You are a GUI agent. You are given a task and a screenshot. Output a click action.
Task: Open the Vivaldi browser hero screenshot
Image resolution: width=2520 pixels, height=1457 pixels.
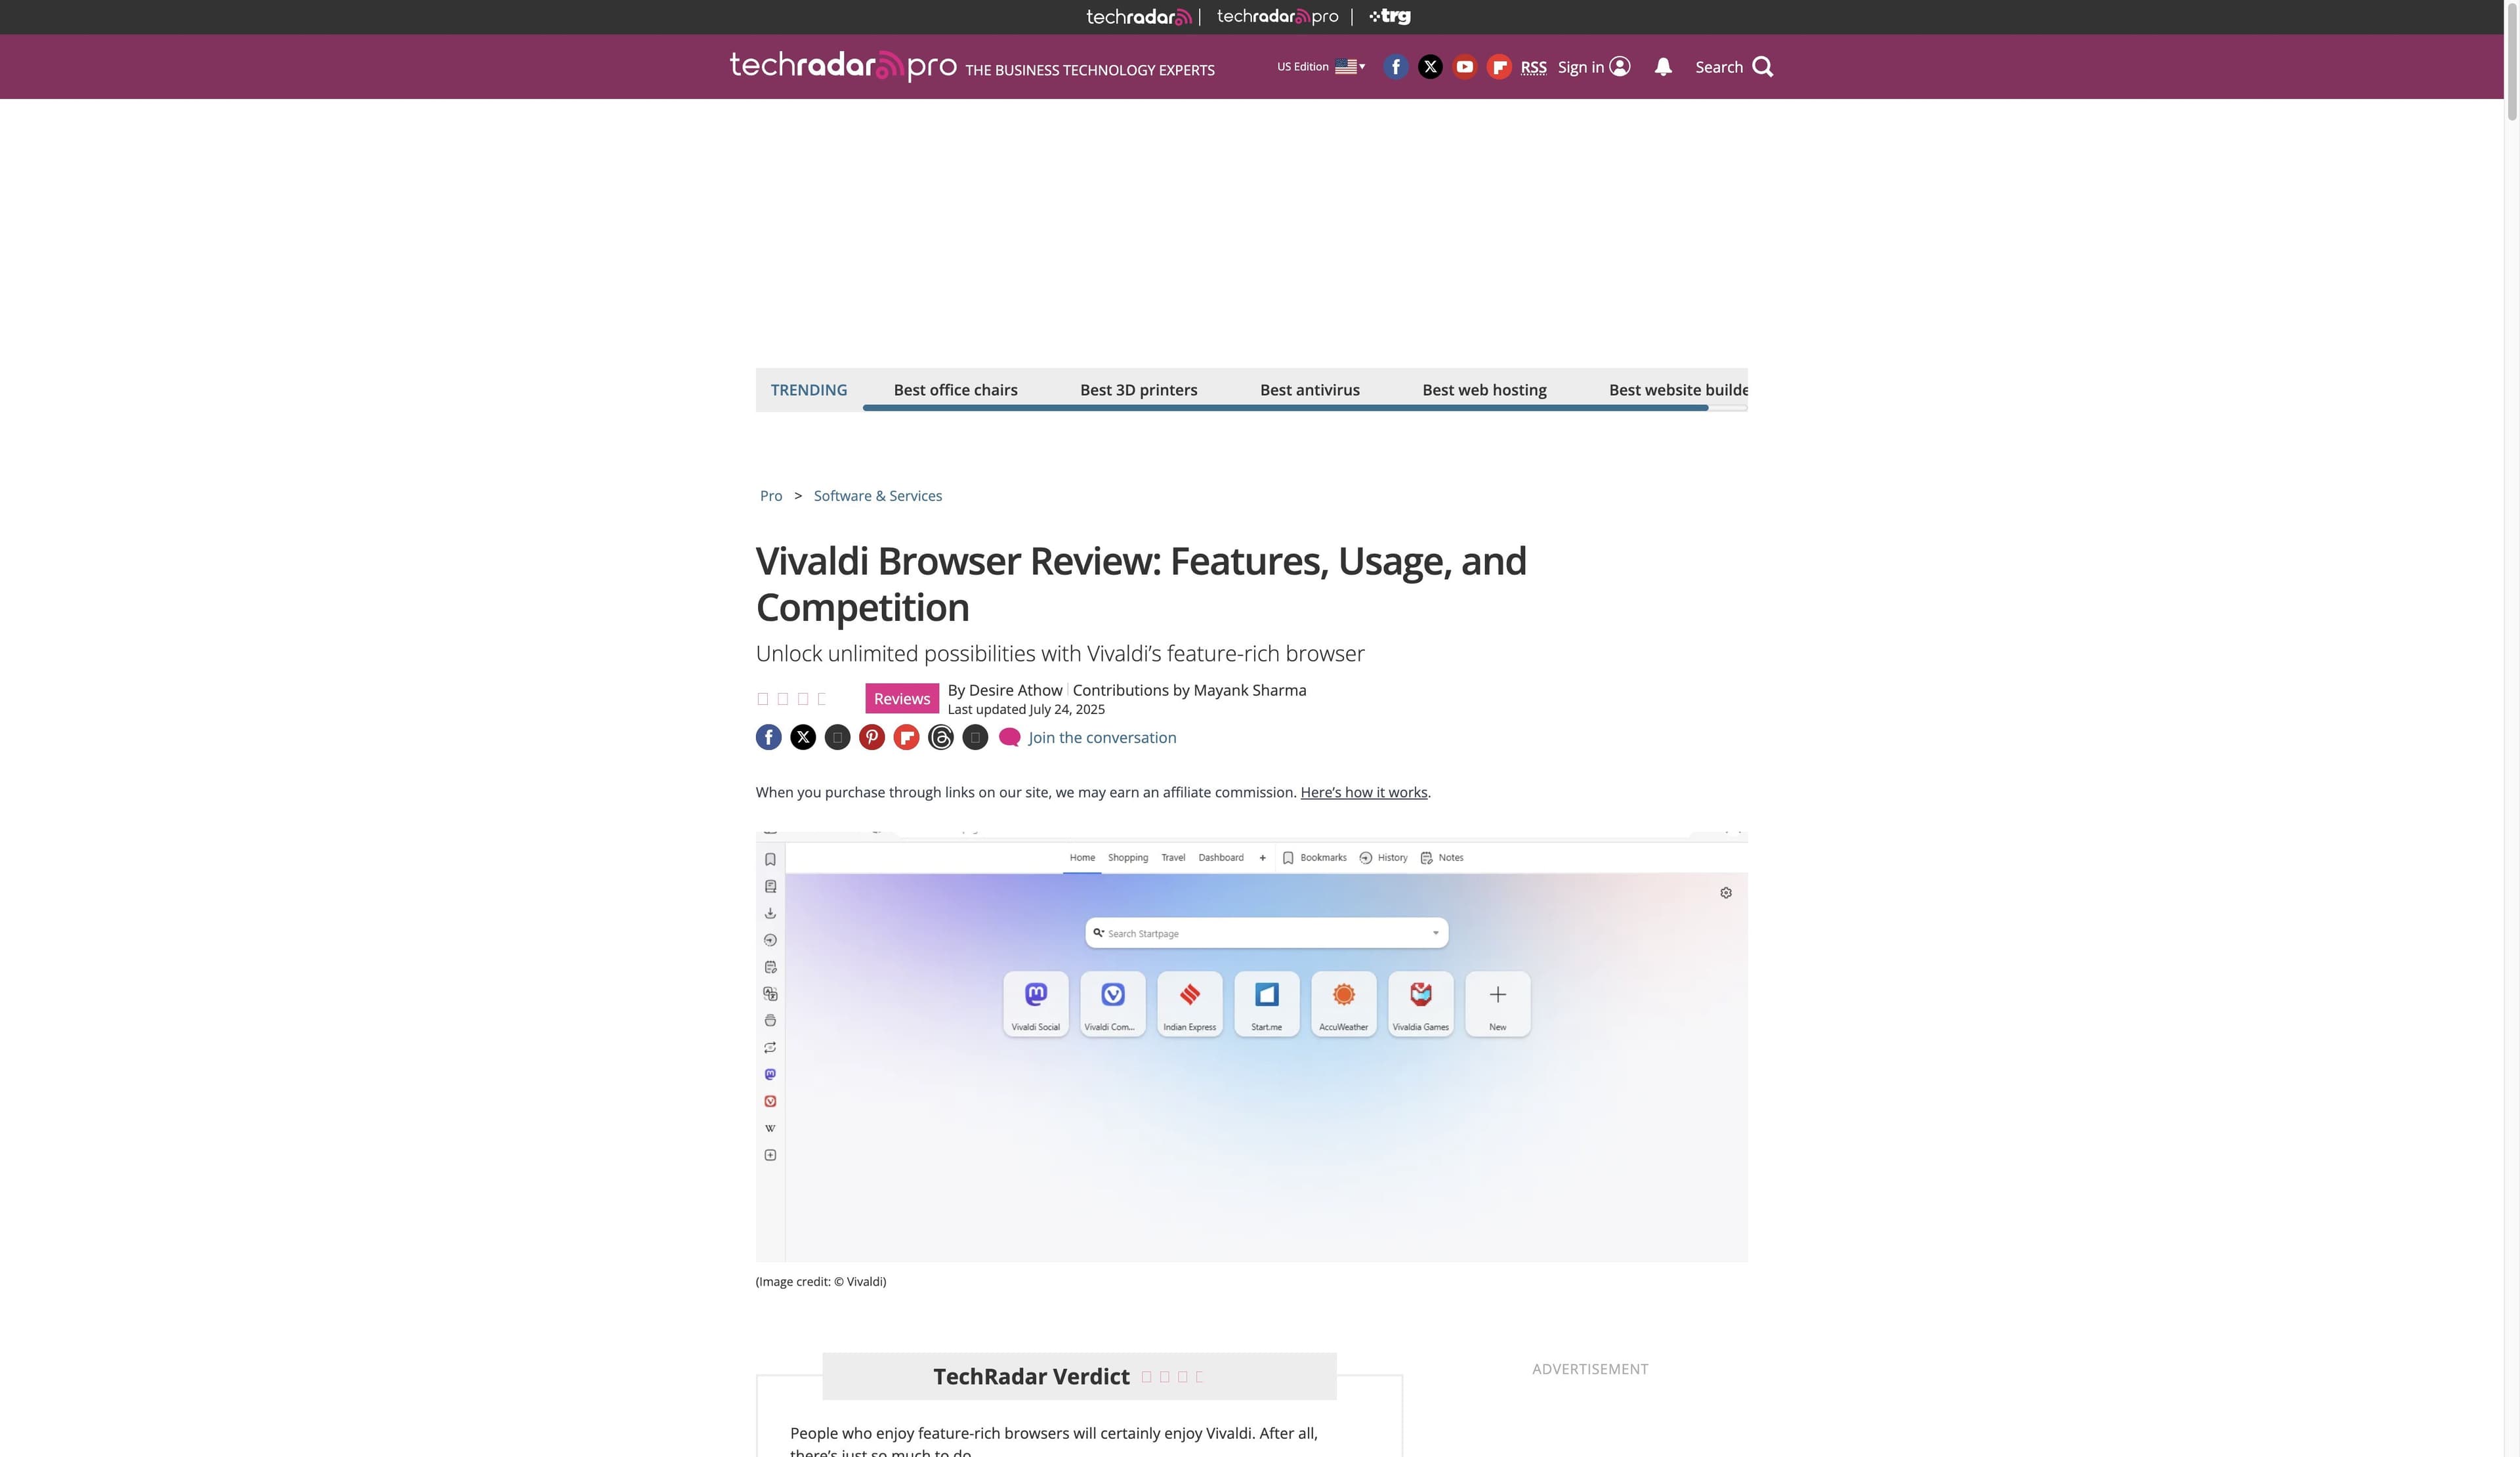[x=1251, y=1046]
